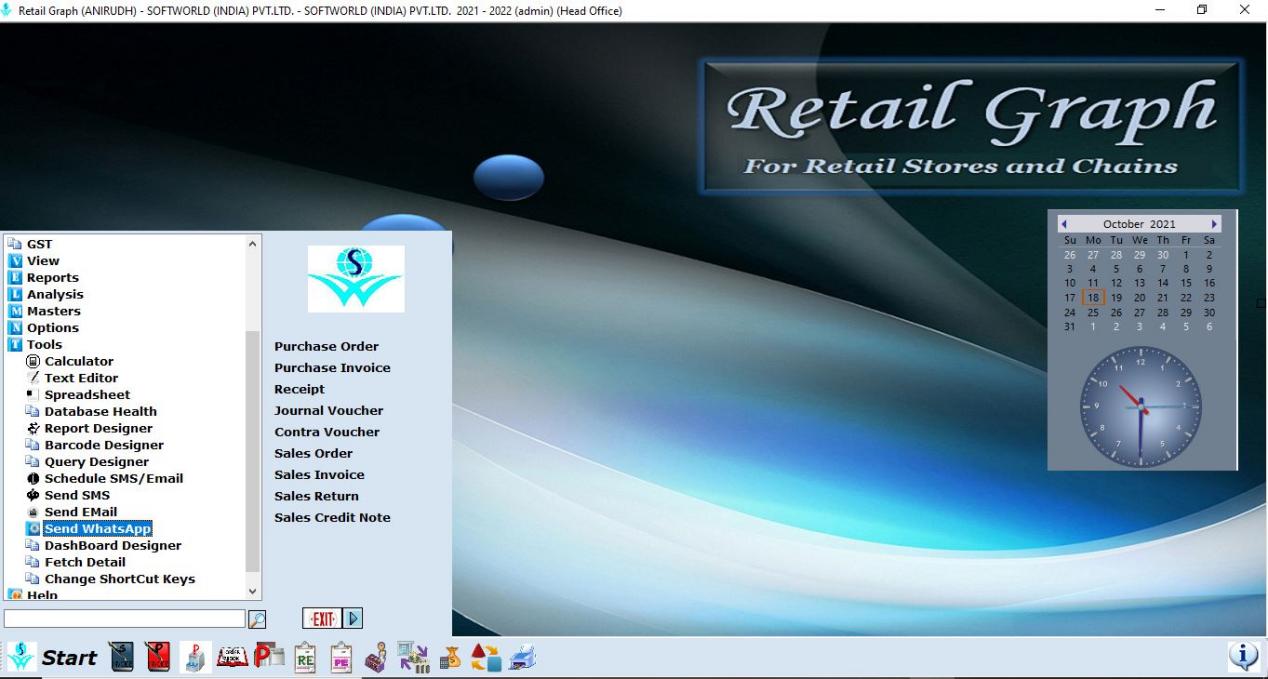Image resolution: width=1268 pixels, height=679 pixels.
Task: Click the Send EMail icon
Action: tap(33, 512)
